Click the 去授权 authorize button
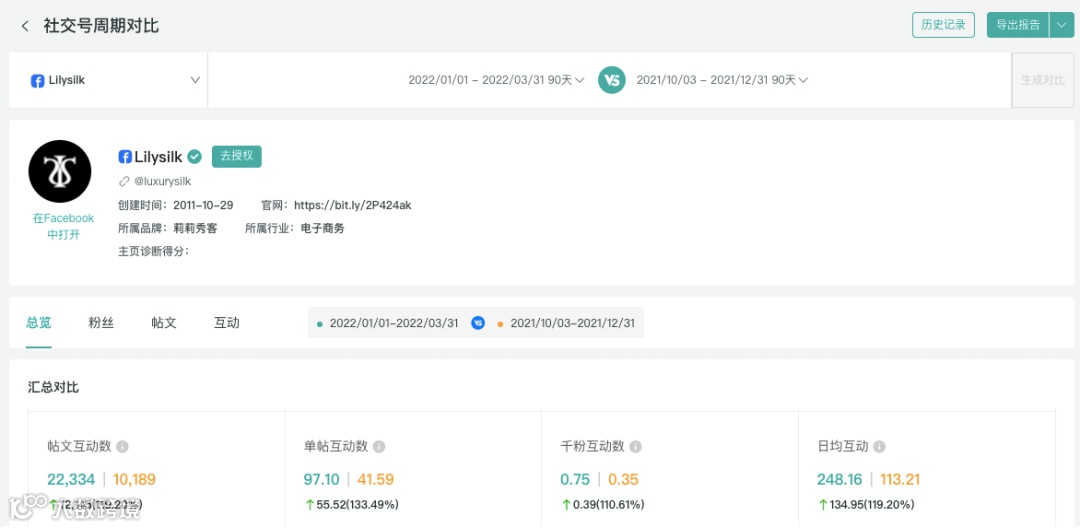The image size is (1080, 528). pyautogui.click(x=237, y=156)
